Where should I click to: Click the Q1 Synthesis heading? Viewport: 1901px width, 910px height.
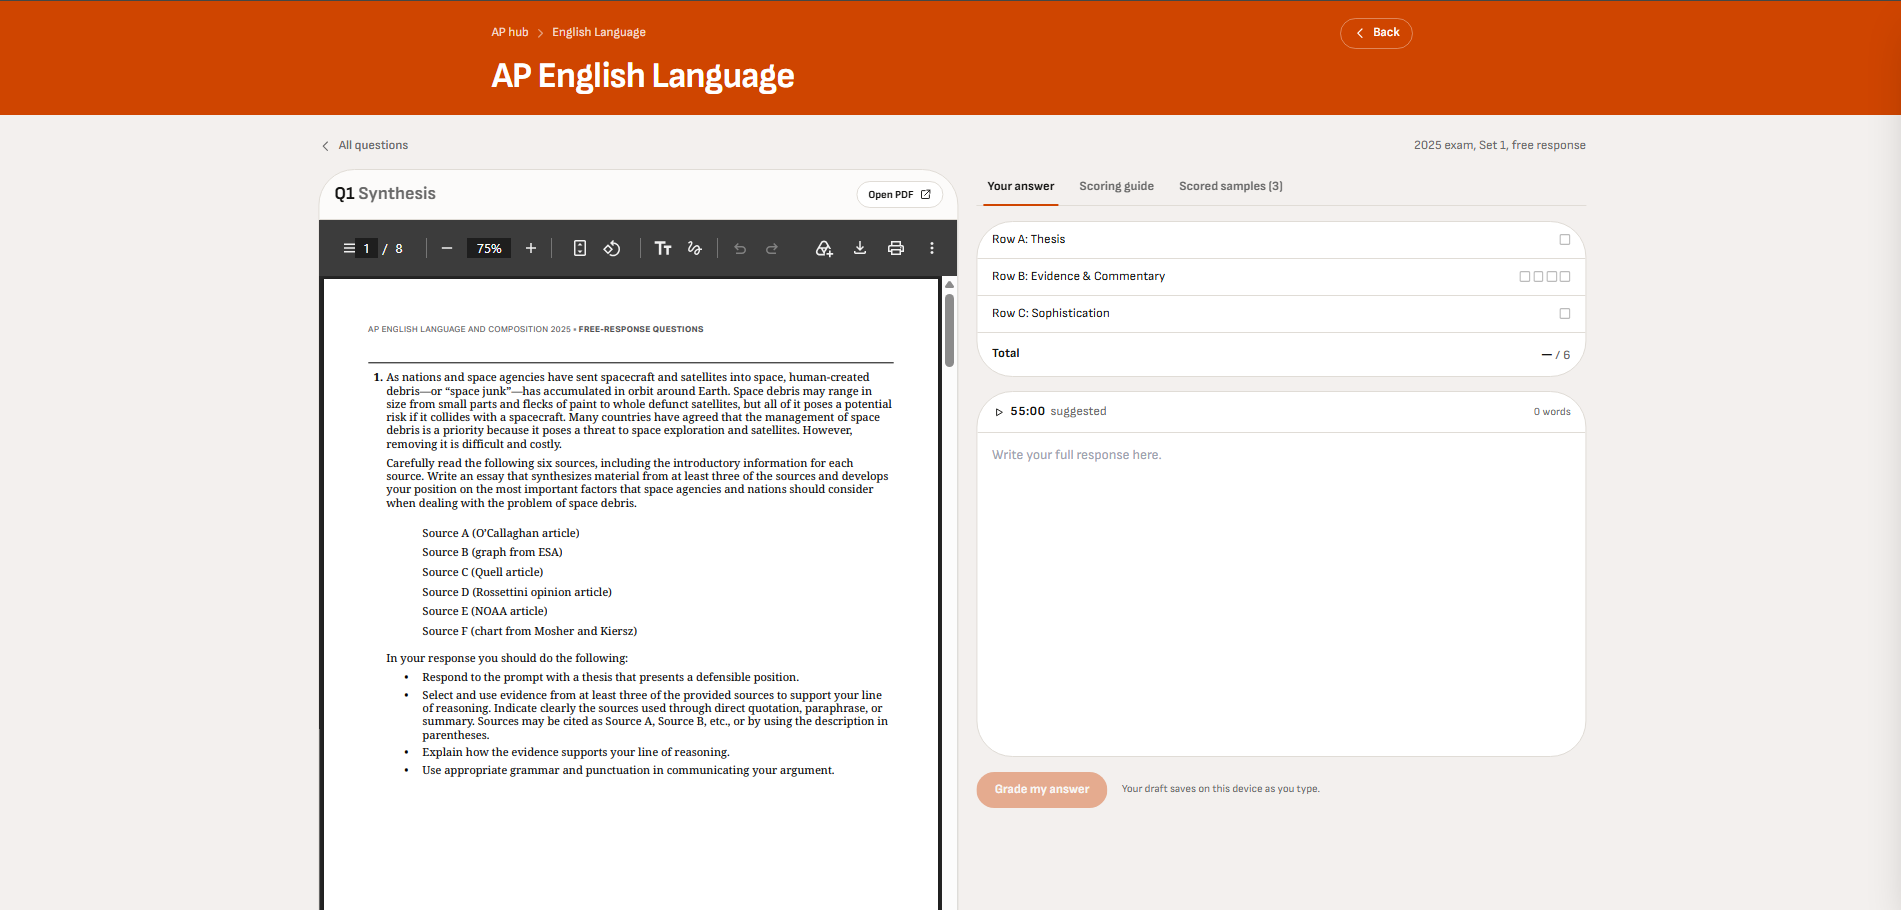click(x=385, y=194)
